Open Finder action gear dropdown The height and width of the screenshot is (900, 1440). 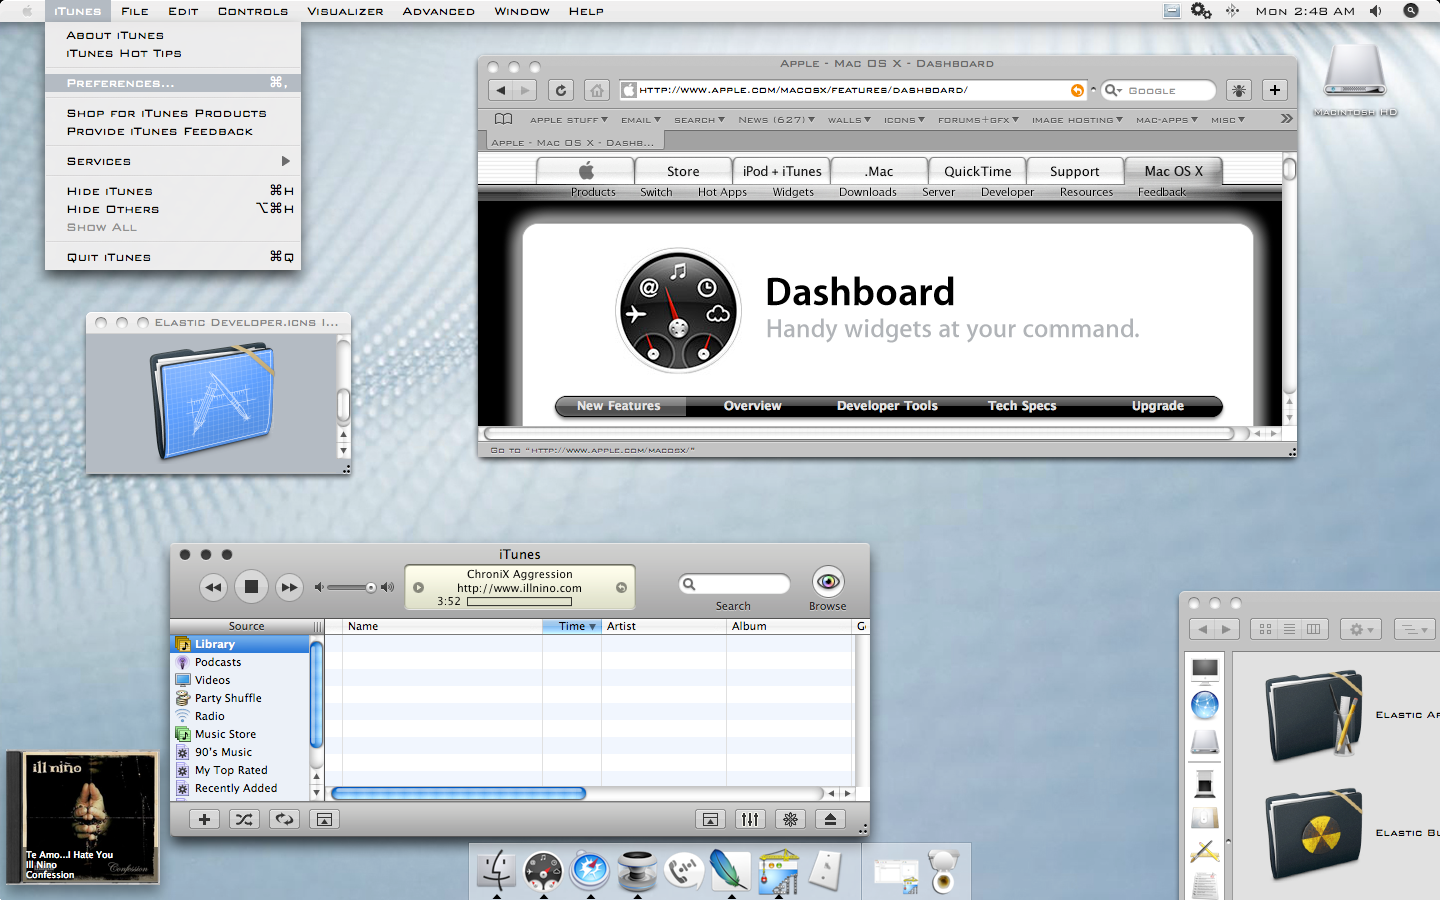click(1362, 629)
